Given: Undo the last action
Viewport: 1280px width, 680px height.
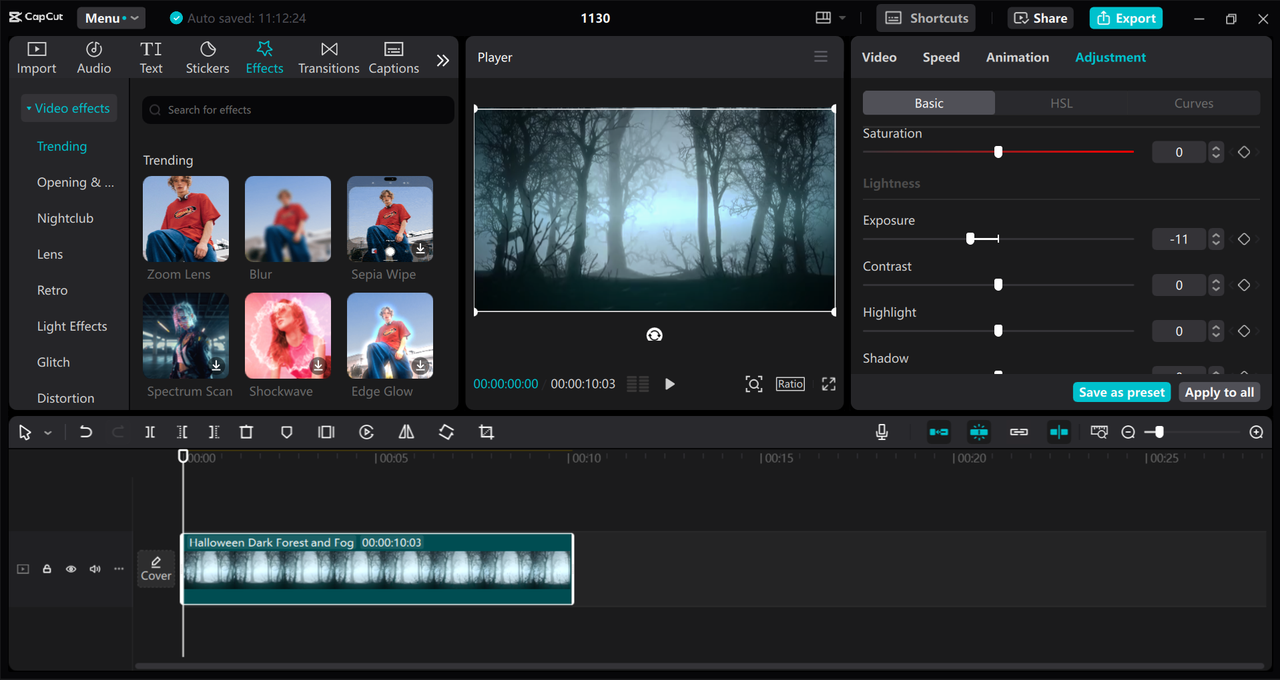Looking at the screenshot, I should click(86, 432).
